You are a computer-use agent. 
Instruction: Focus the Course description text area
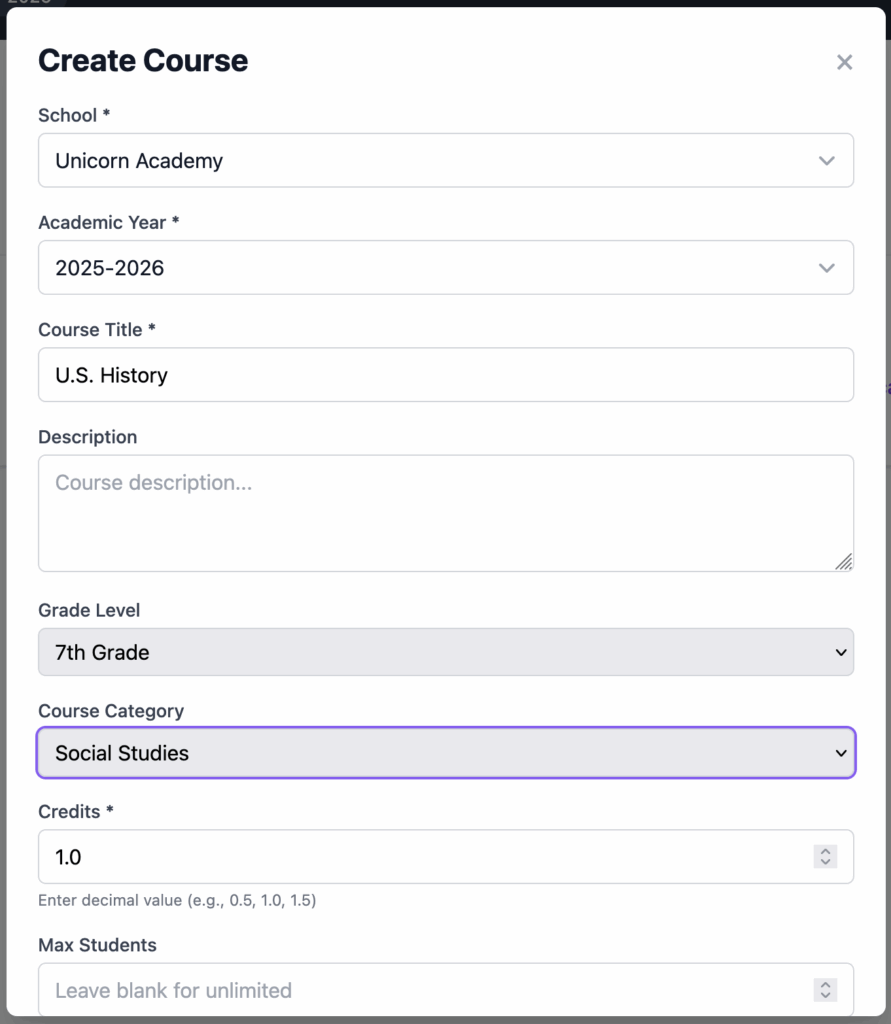click(445, 513)
